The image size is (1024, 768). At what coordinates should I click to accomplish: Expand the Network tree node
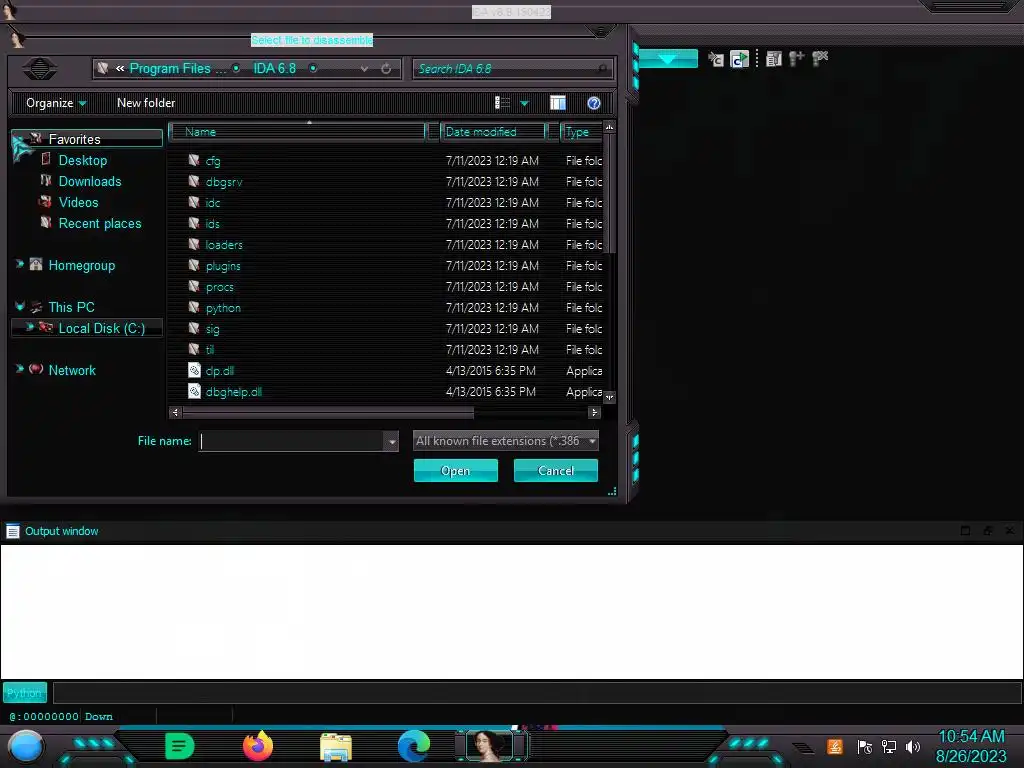tap(20, 369)
